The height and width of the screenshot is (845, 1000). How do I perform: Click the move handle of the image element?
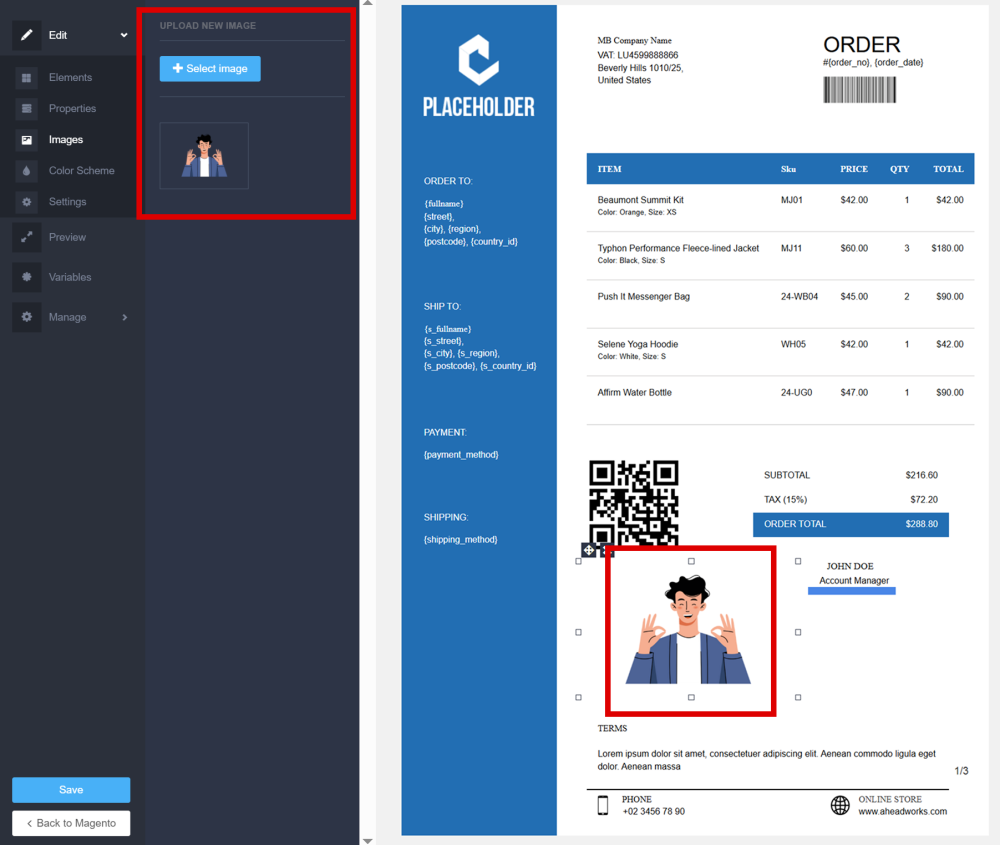588,550
